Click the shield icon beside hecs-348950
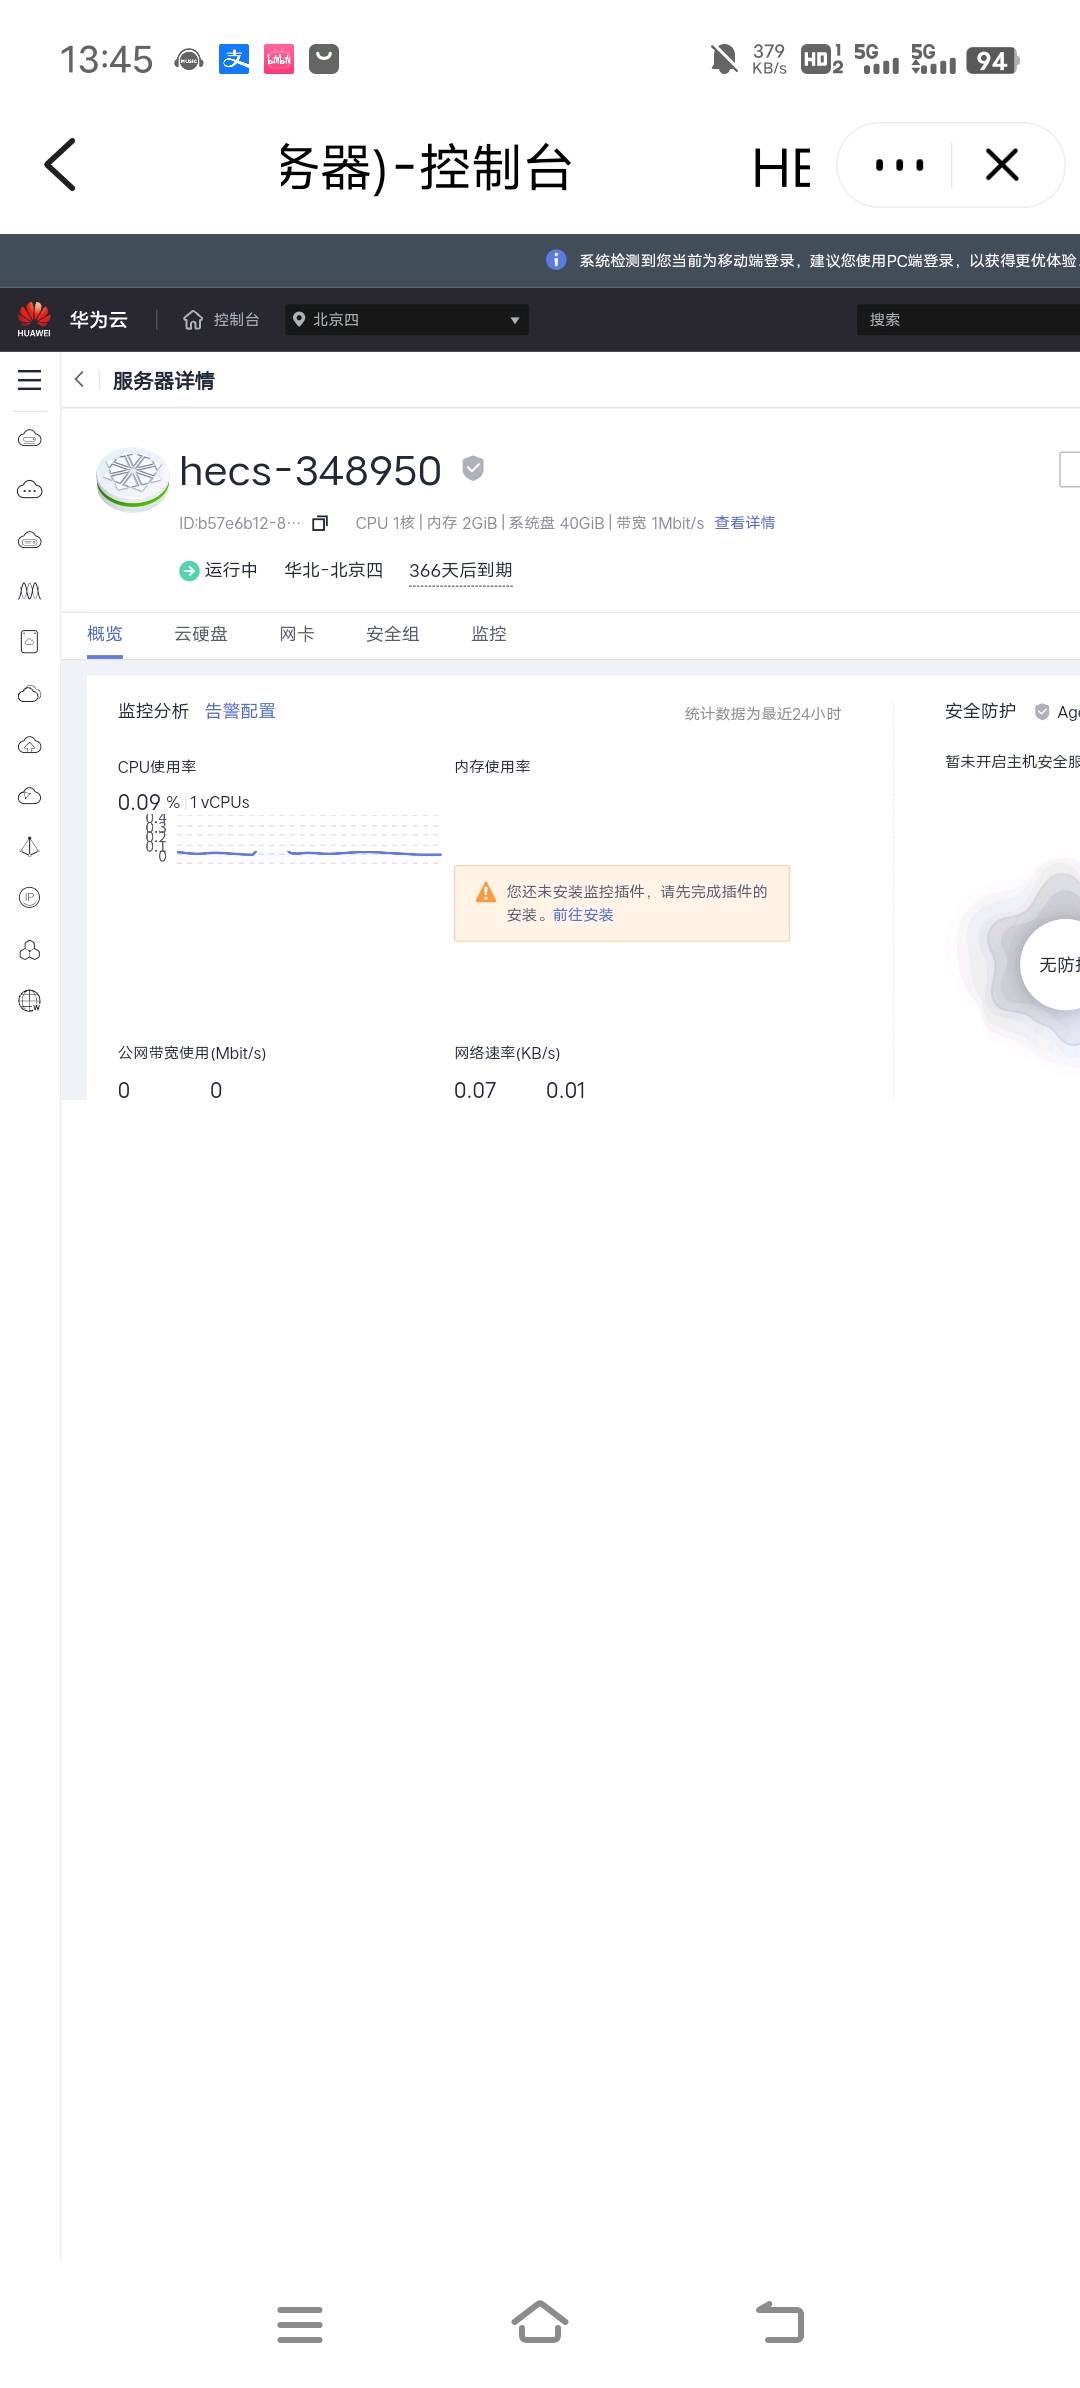The image size is (1080, 2388). [x=473, y=468]
